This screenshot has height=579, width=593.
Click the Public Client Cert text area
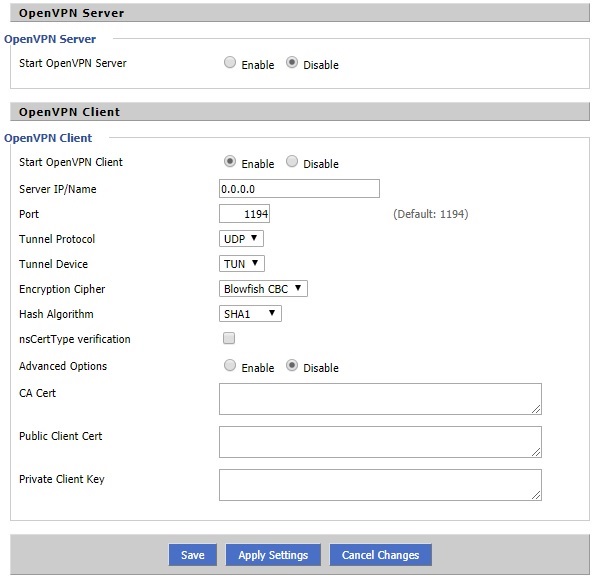[x=380, y=442]
